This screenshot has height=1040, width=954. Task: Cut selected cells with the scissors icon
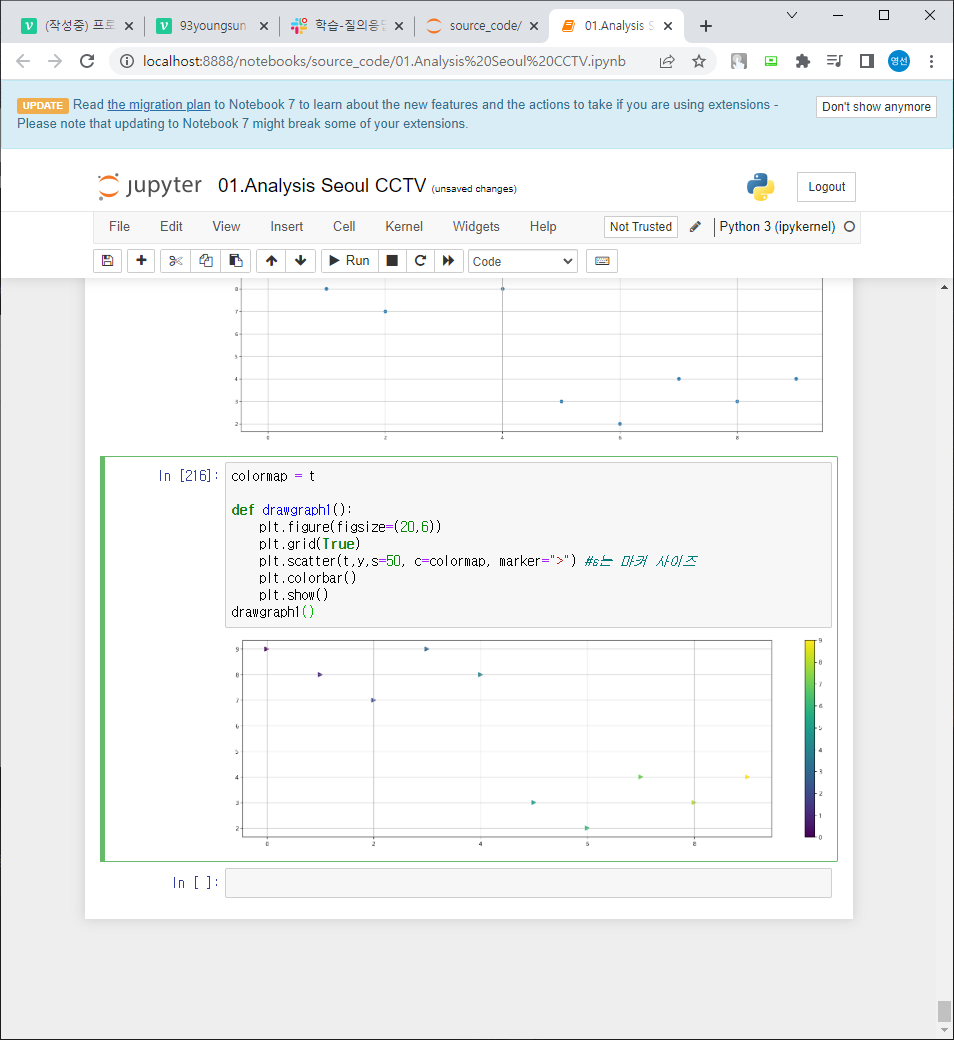[175, 261]
